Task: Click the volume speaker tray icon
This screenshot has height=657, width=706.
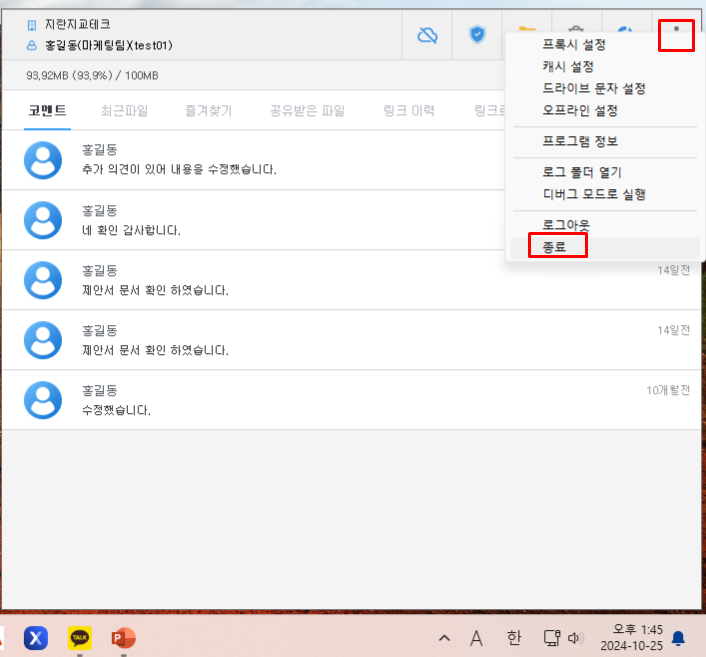Action: click(x=575, y=637)
